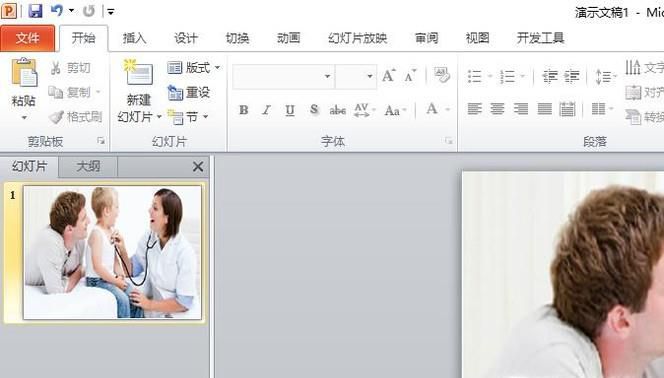This screenshot has width=664, height=378.
Task: Open the font name dropdown arrow
Action: click(x=327, y=77)
